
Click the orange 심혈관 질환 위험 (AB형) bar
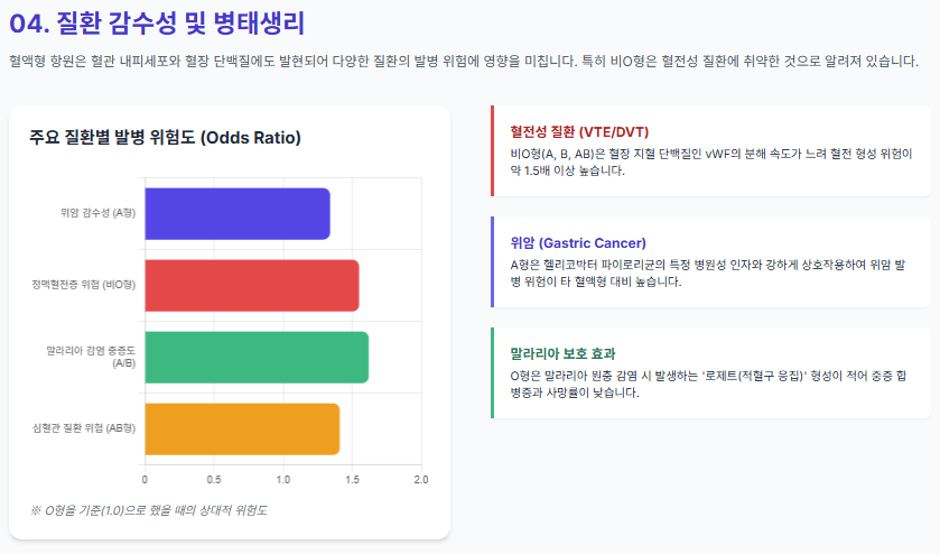pos(242,429)
